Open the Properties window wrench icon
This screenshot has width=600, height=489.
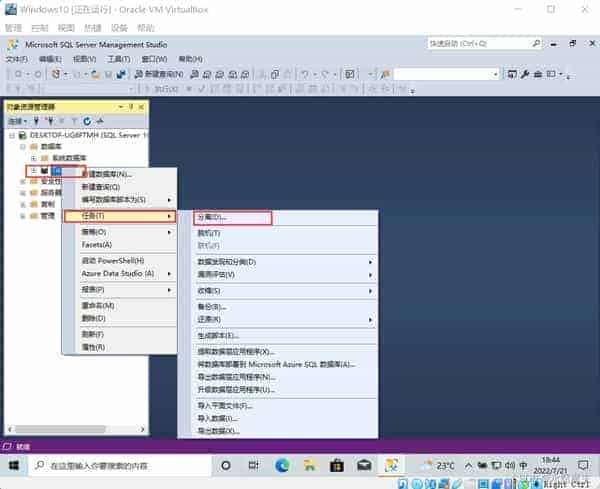[x=525, y=74]
